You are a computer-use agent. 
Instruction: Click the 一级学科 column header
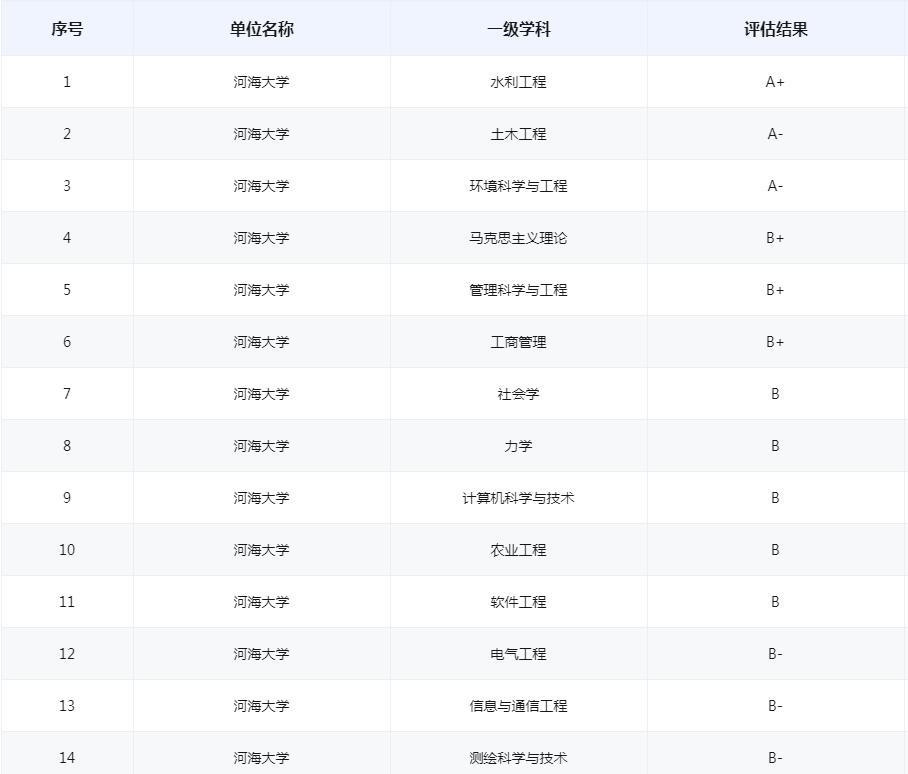click(x=518, y=29)
